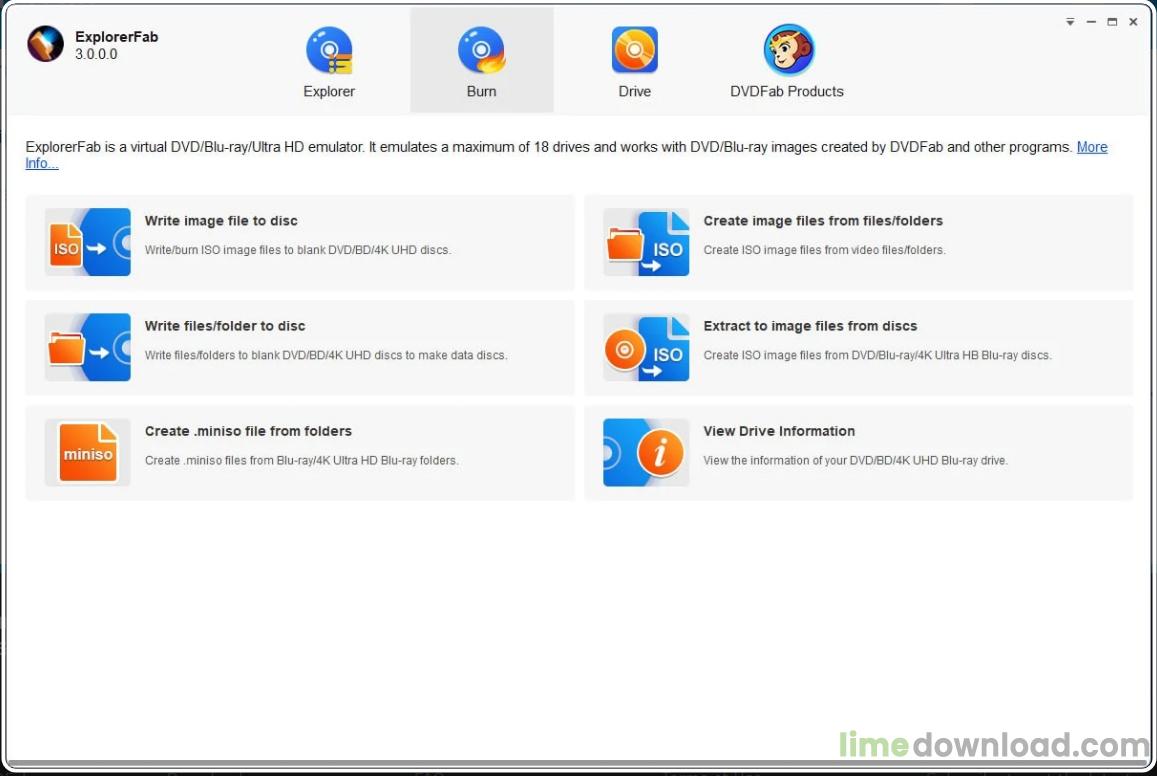
Task: Open the Explorer tab icon
Action: coord(329,50)
